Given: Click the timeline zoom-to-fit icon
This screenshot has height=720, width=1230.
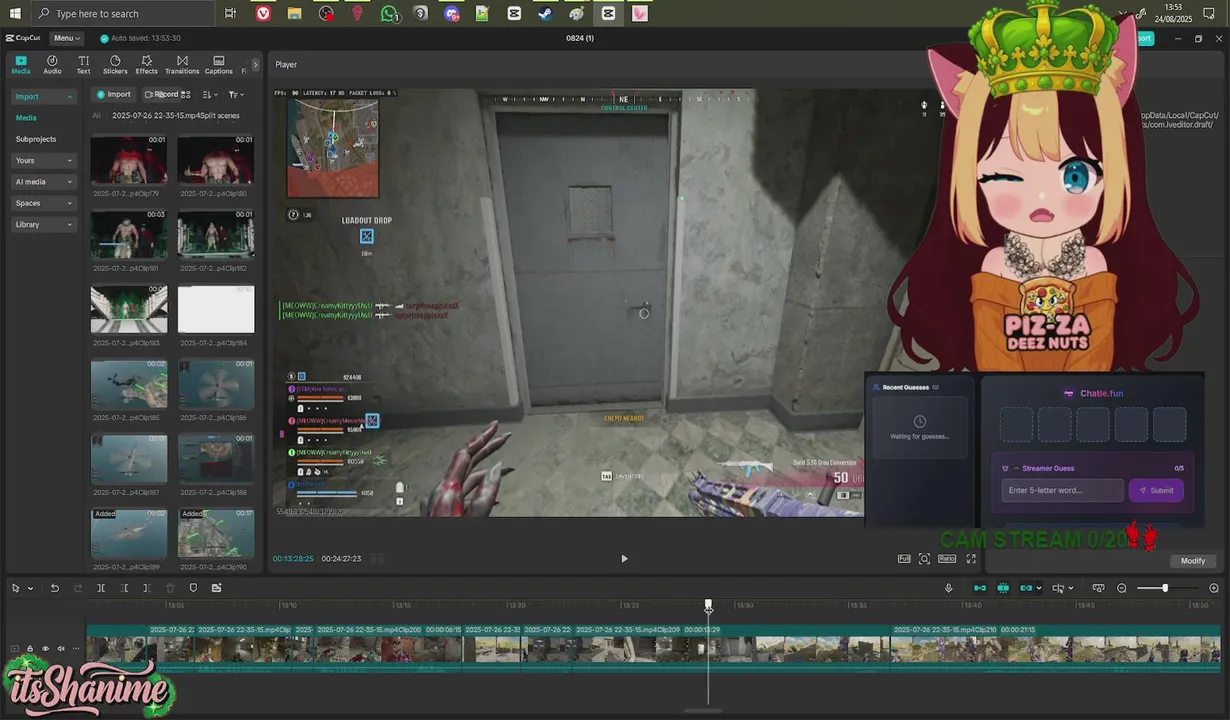Looking at the screenshot, I should pyautogui.click(x=1098, y=588).
